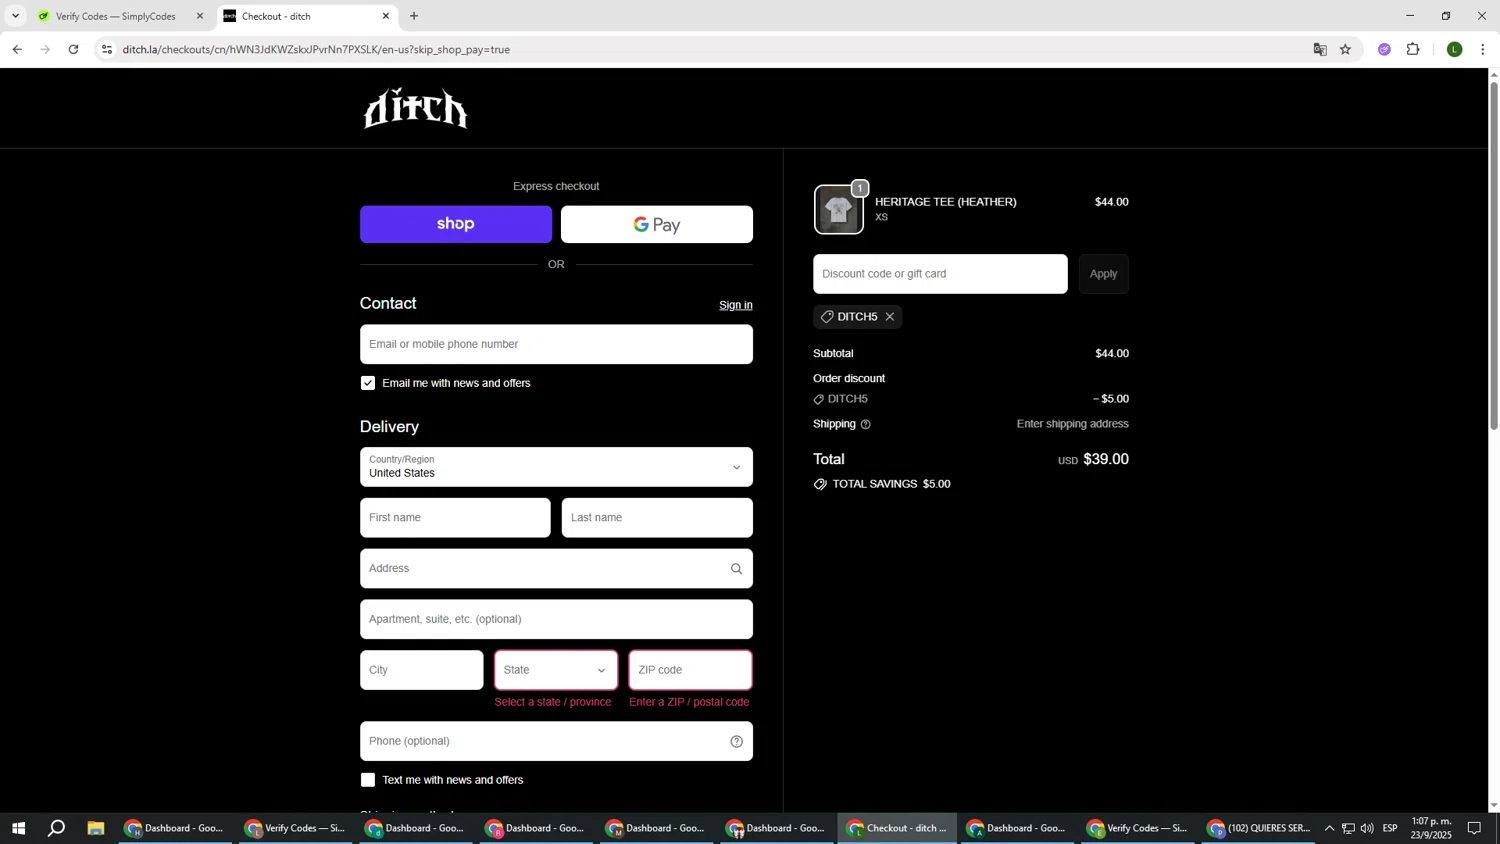Click the ditch logo
The width and height of the screenshot is (1500, 844).
[415, 109]
